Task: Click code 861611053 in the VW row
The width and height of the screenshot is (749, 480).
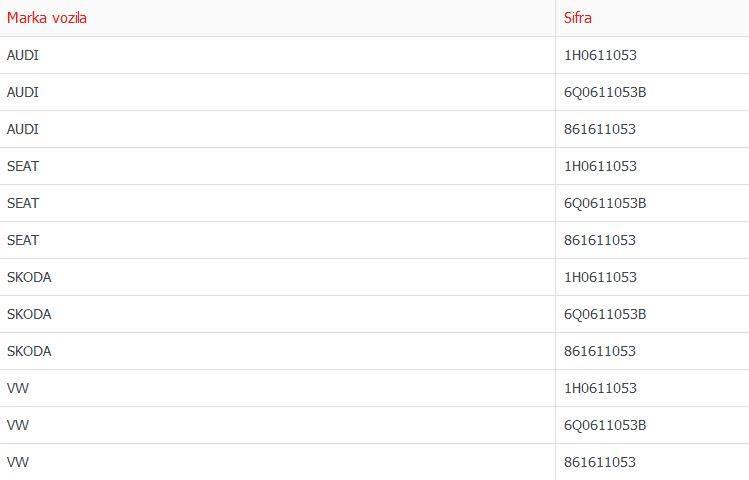Action: [x=600, y=462]
